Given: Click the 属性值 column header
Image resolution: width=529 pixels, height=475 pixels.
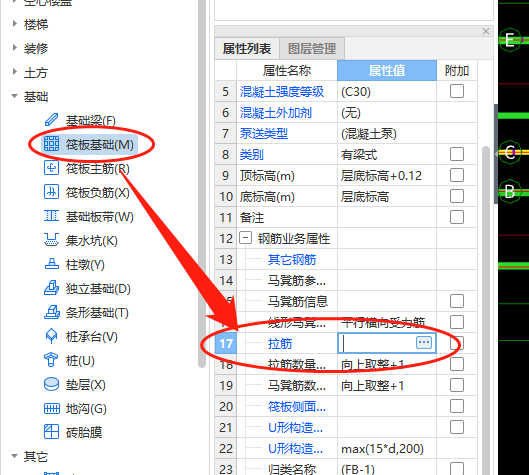Looking at the screenshot, I should point(387,71).
